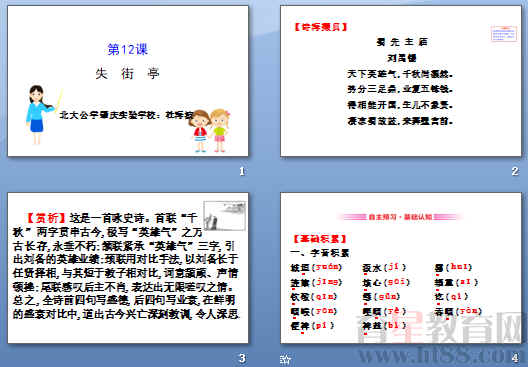Click the heading 失 街 亭 on slide 1
Viewport: 528px width, 367px height.
(127, 73)
